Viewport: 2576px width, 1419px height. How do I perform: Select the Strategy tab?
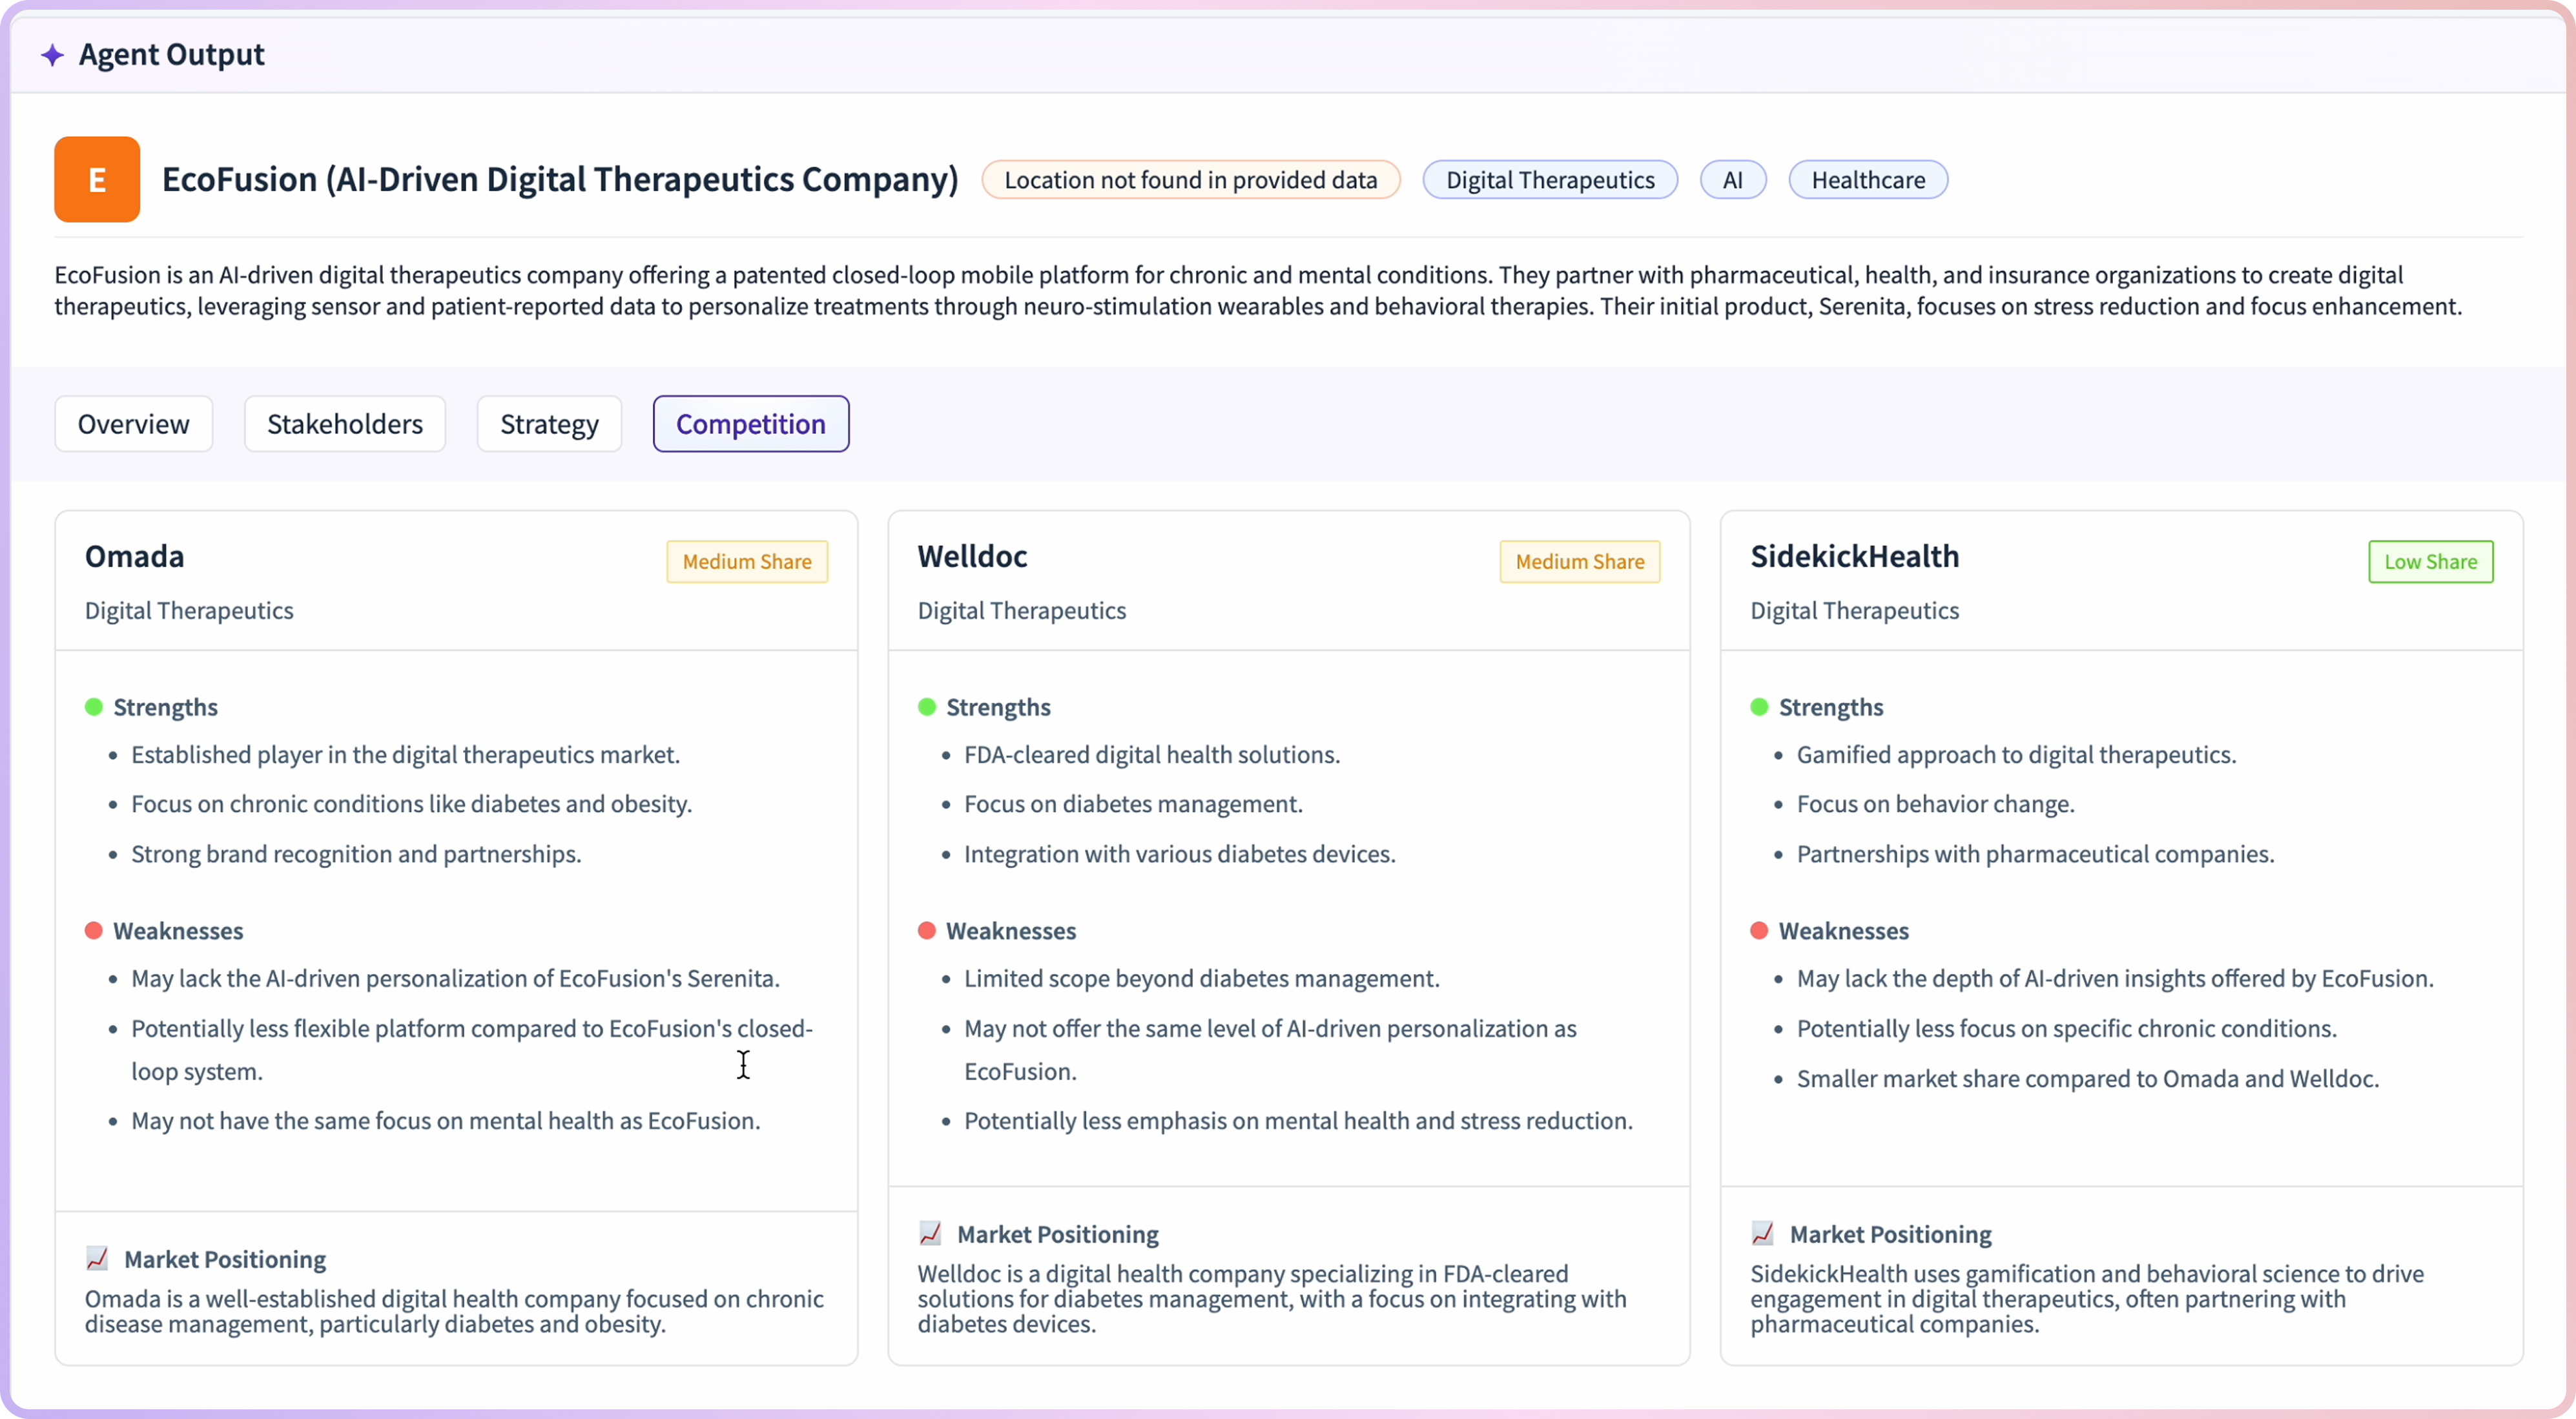click(549, 424)
